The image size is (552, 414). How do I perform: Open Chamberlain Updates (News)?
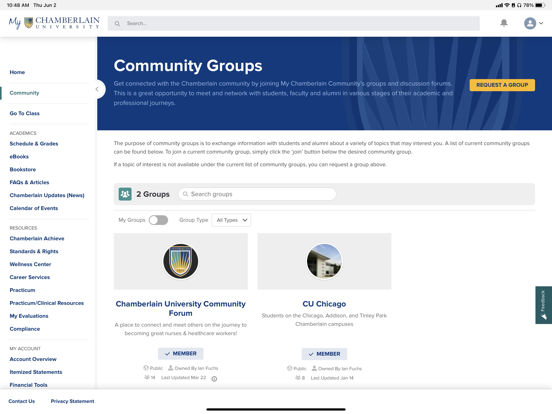point(47,195)
